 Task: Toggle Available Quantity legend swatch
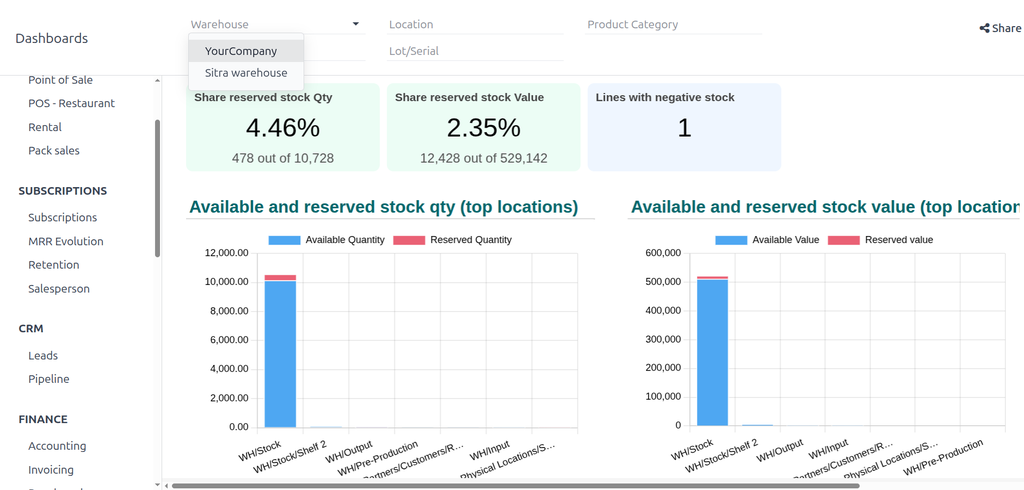pos(284,240)
